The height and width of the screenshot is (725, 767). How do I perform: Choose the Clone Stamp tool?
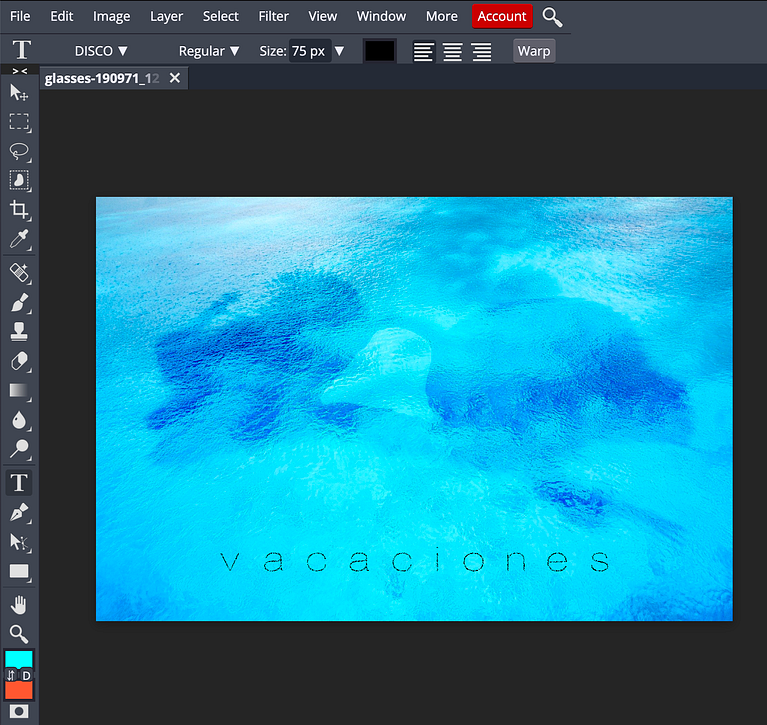(x=19, y=332)
